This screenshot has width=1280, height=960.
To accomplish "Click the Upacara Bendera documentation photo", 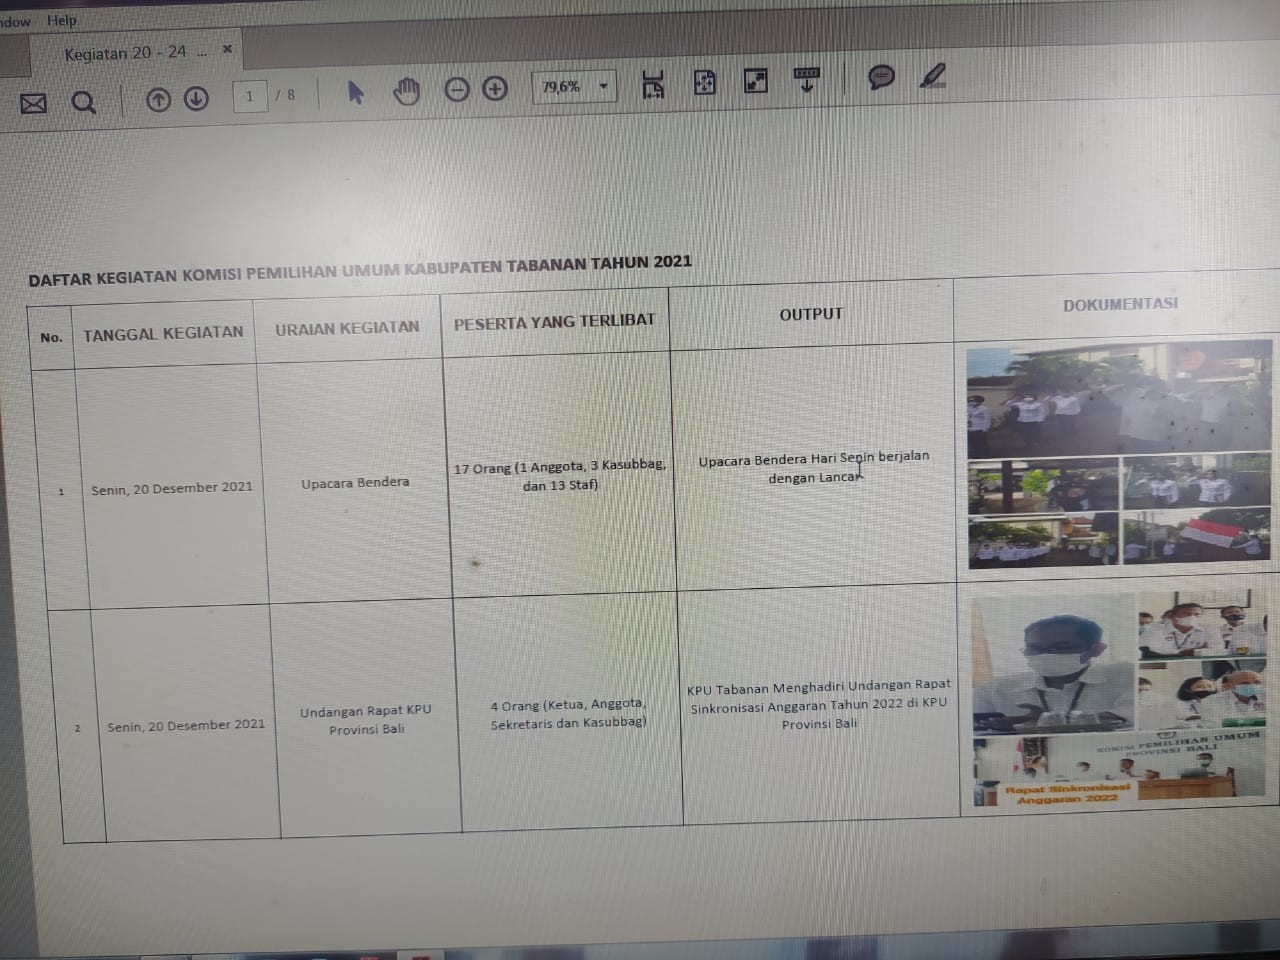I will (1118, 455).
